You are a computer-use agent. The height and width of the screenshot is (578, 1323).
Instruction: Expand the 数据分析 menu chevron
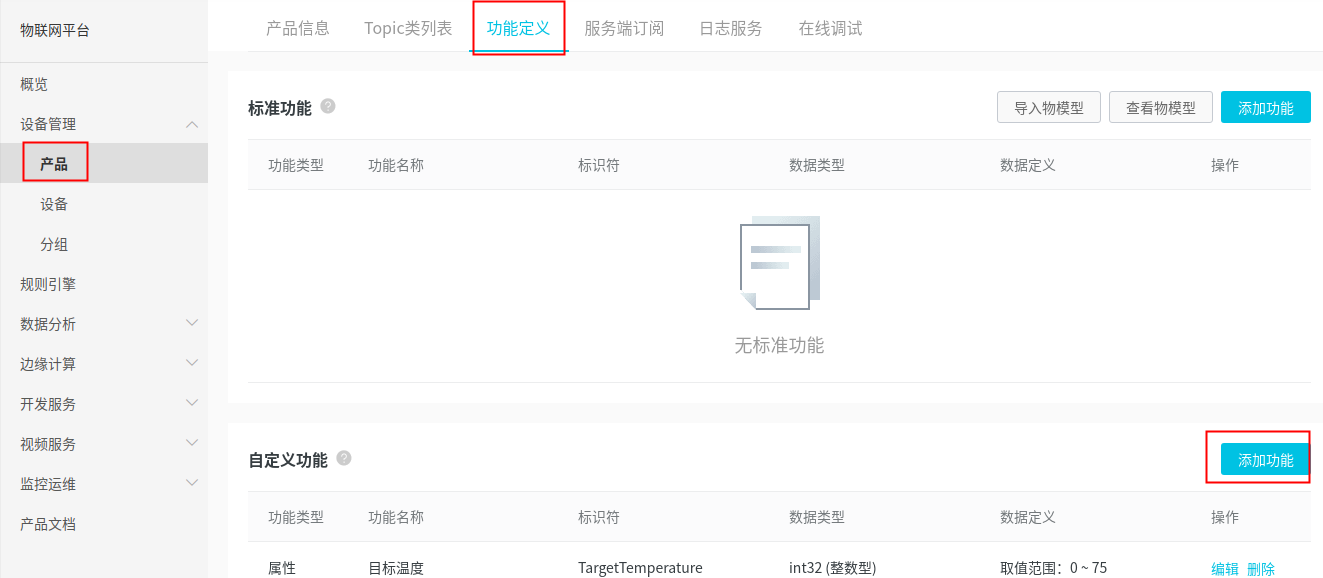[192, 323]
